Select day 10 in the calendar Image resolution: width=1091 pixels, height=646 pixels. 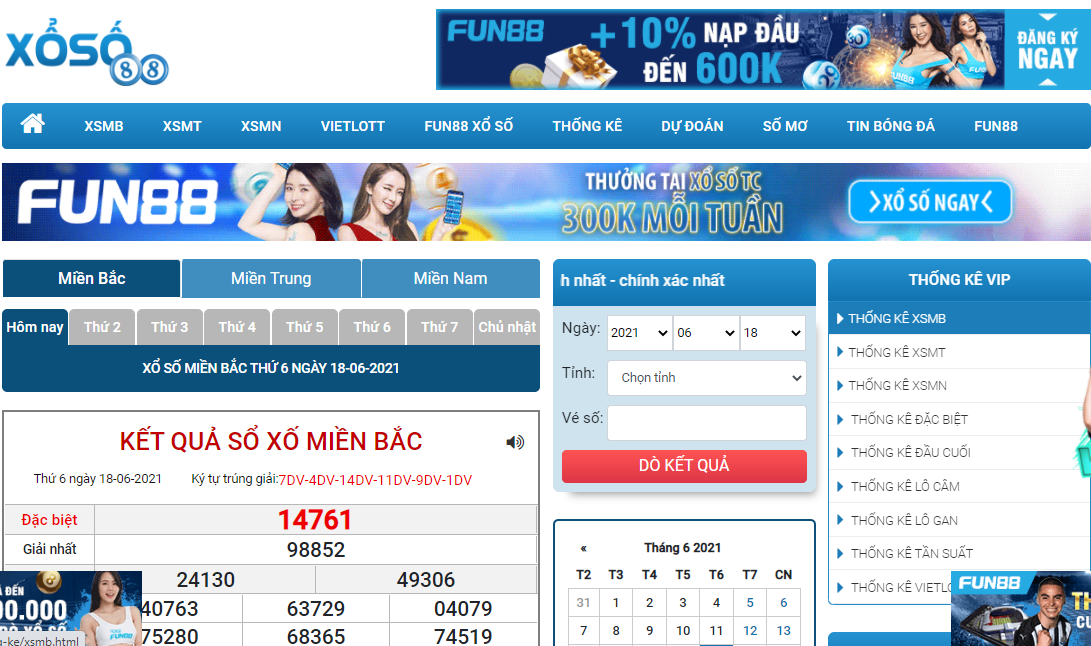(x=683, y=631)
